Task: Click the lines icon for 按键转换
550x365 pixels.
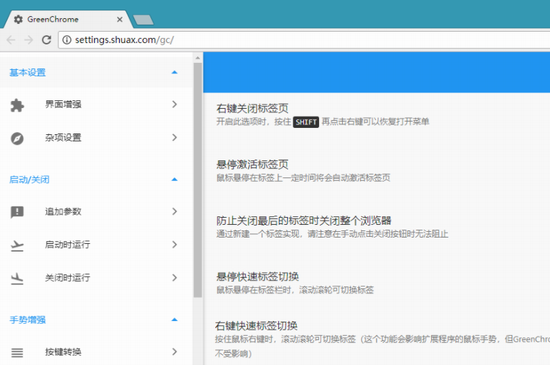Action: [17, 352]
